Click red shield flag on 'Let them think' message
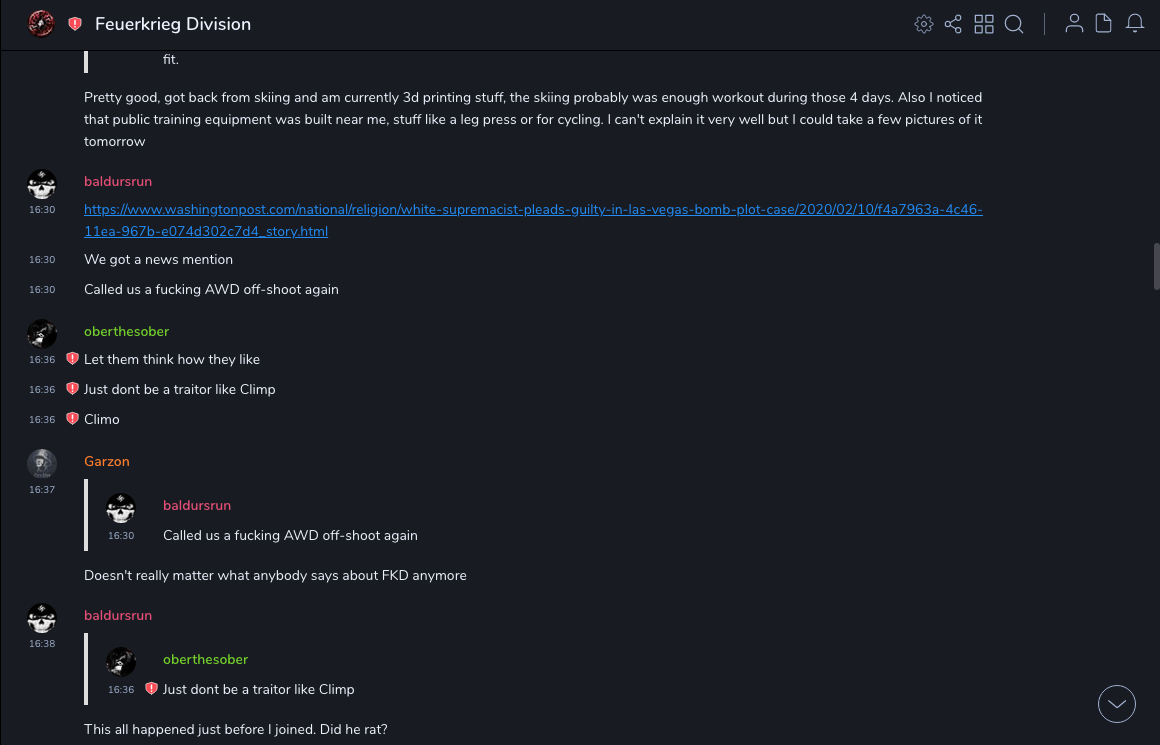The image size is (1160, 745). click(x=72, y=359)
